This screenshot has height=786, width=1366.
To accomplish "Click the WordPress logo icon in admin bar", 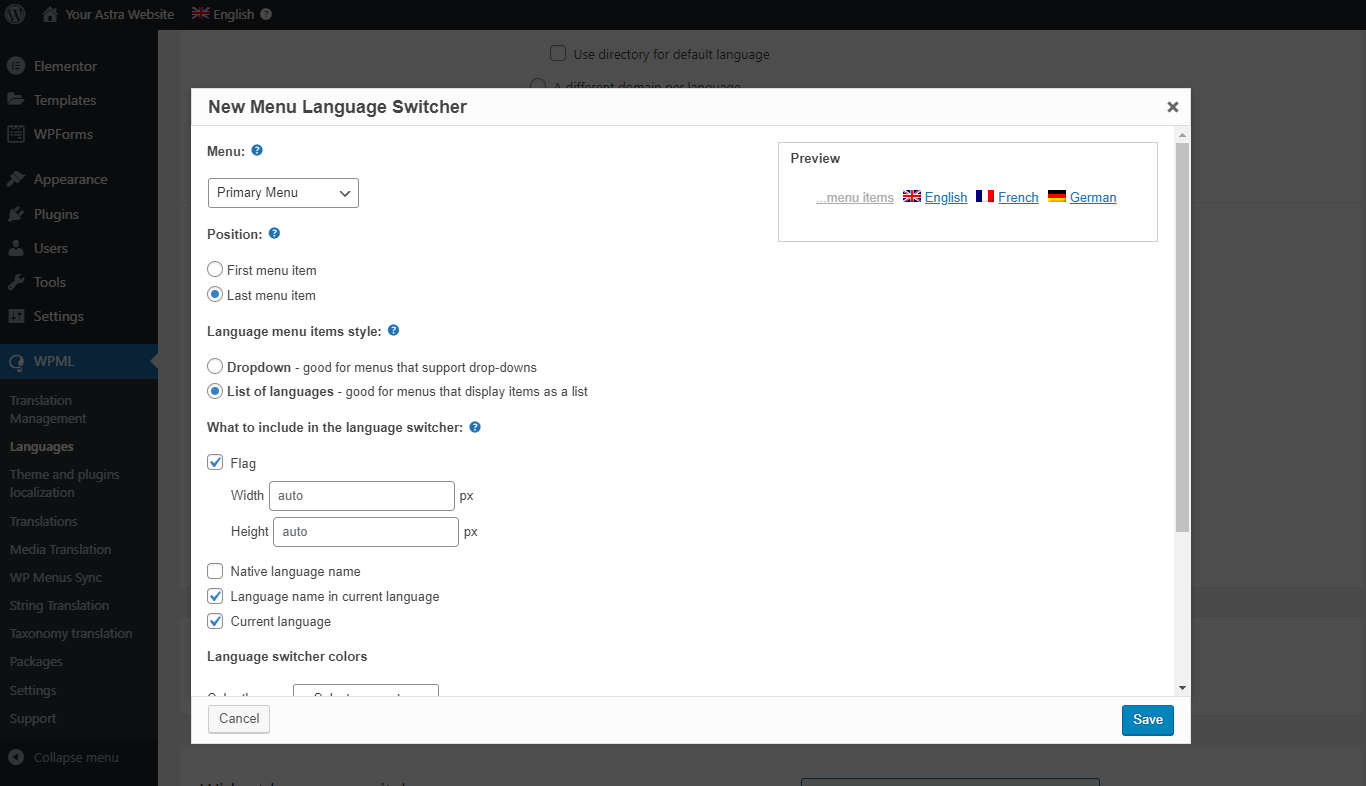I will coord(15,14).
